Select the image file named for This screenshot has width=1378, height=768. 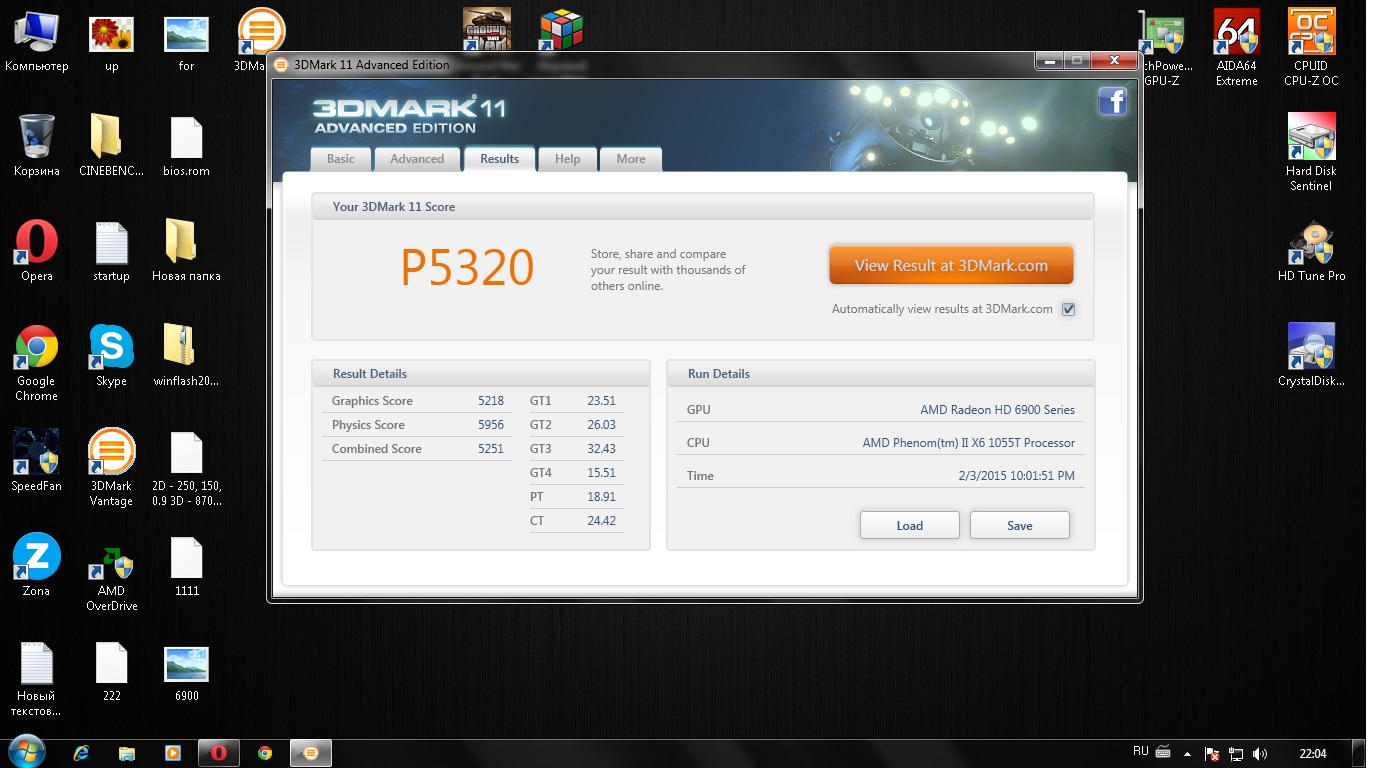pos(186,43)
